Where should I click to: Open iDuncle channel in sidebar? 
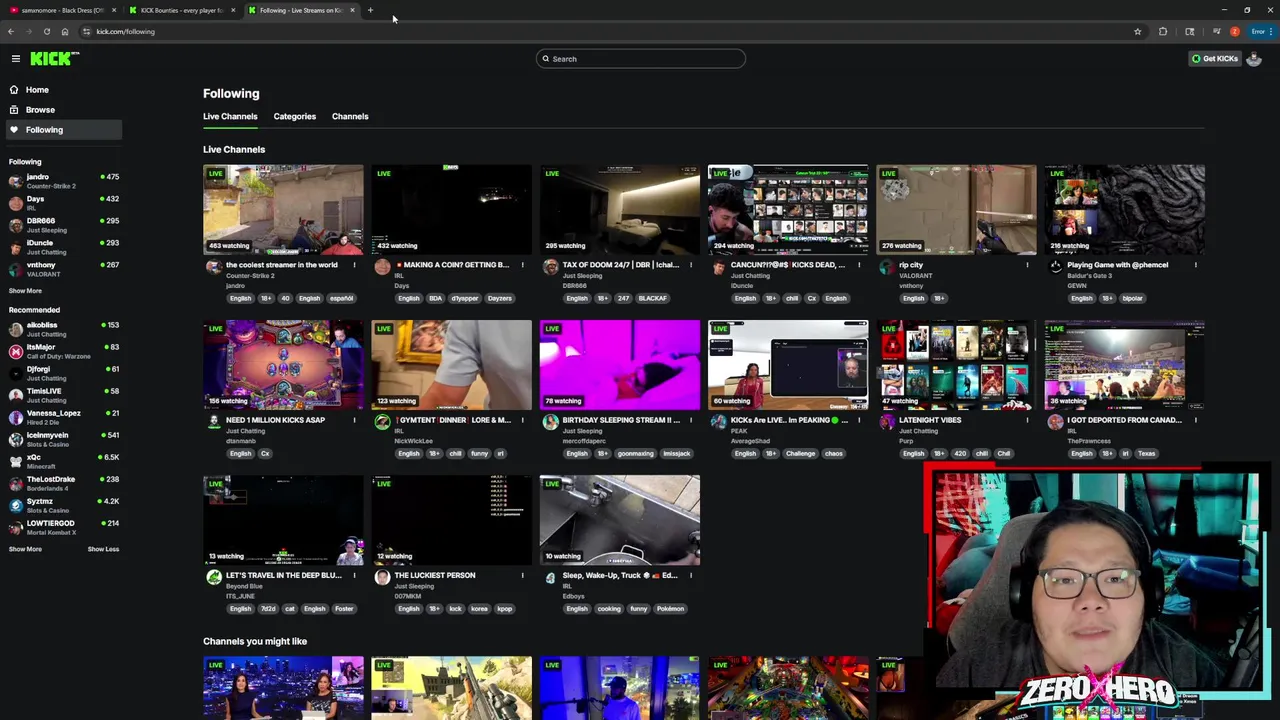64,247
